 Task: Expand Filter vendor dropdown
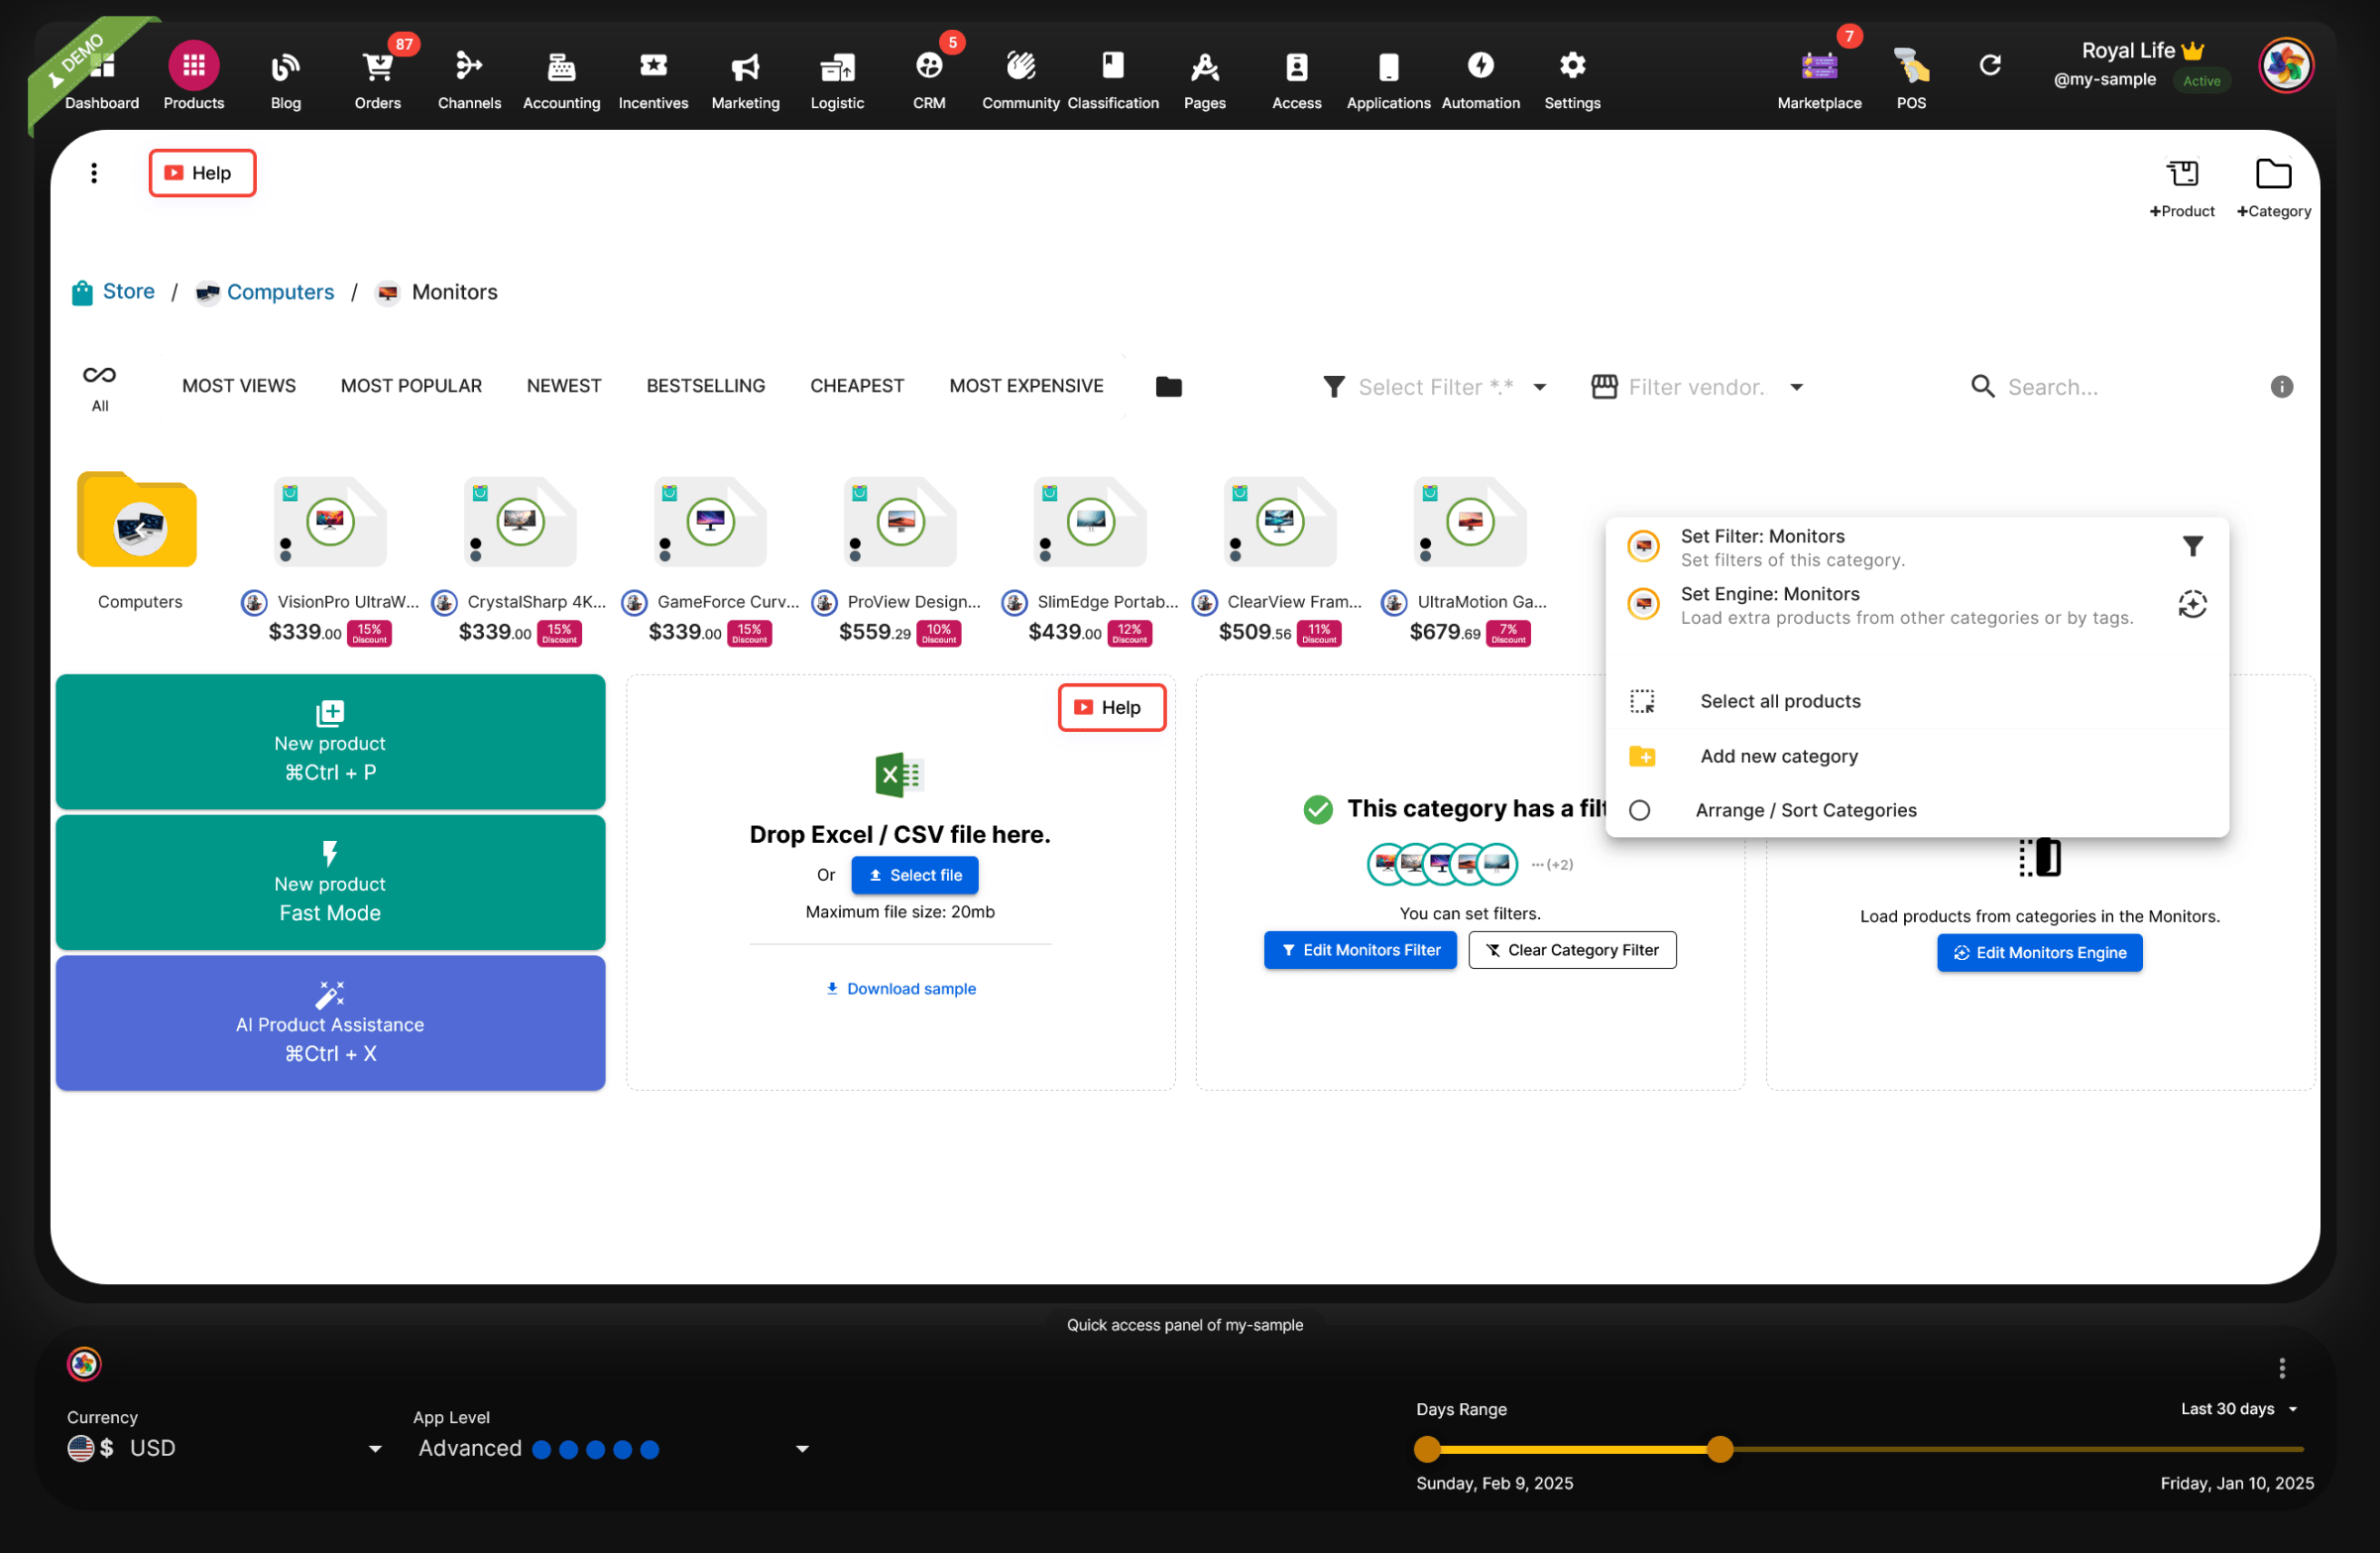1698,387
